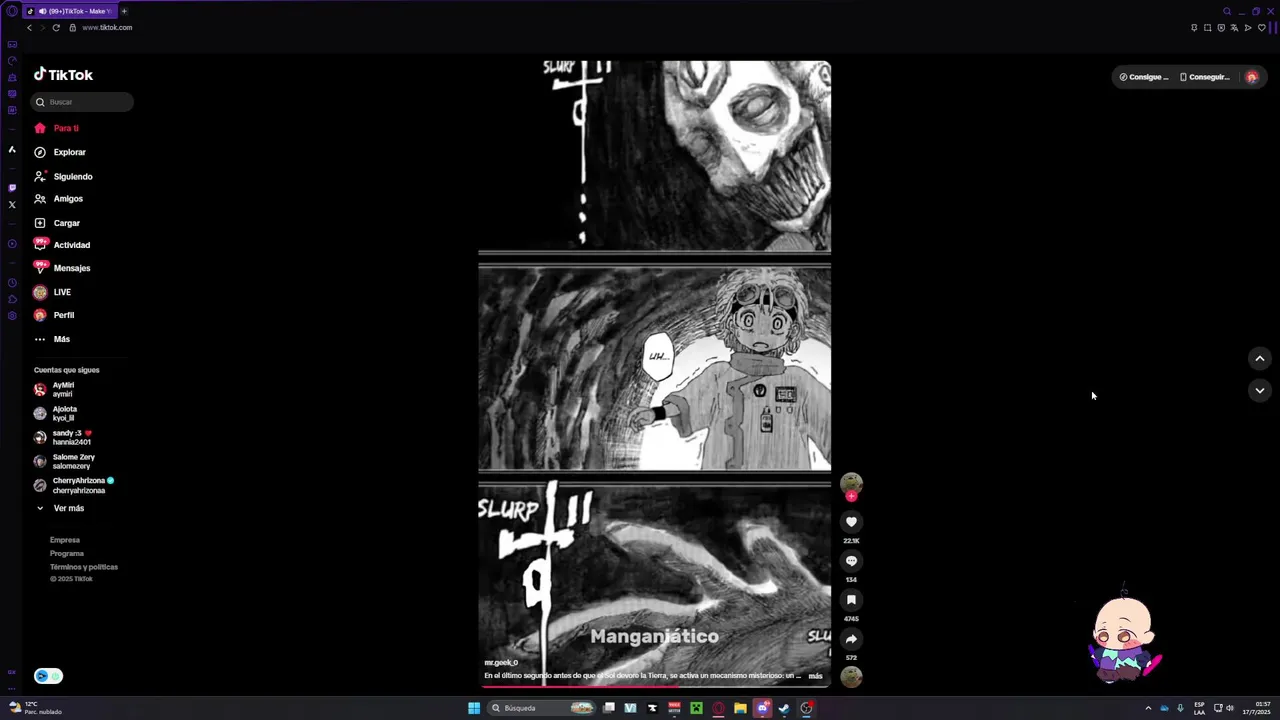Viewport: 1280px width, 720px height.
Task: Open the Cargar upload page
Action: coord(57,223)
